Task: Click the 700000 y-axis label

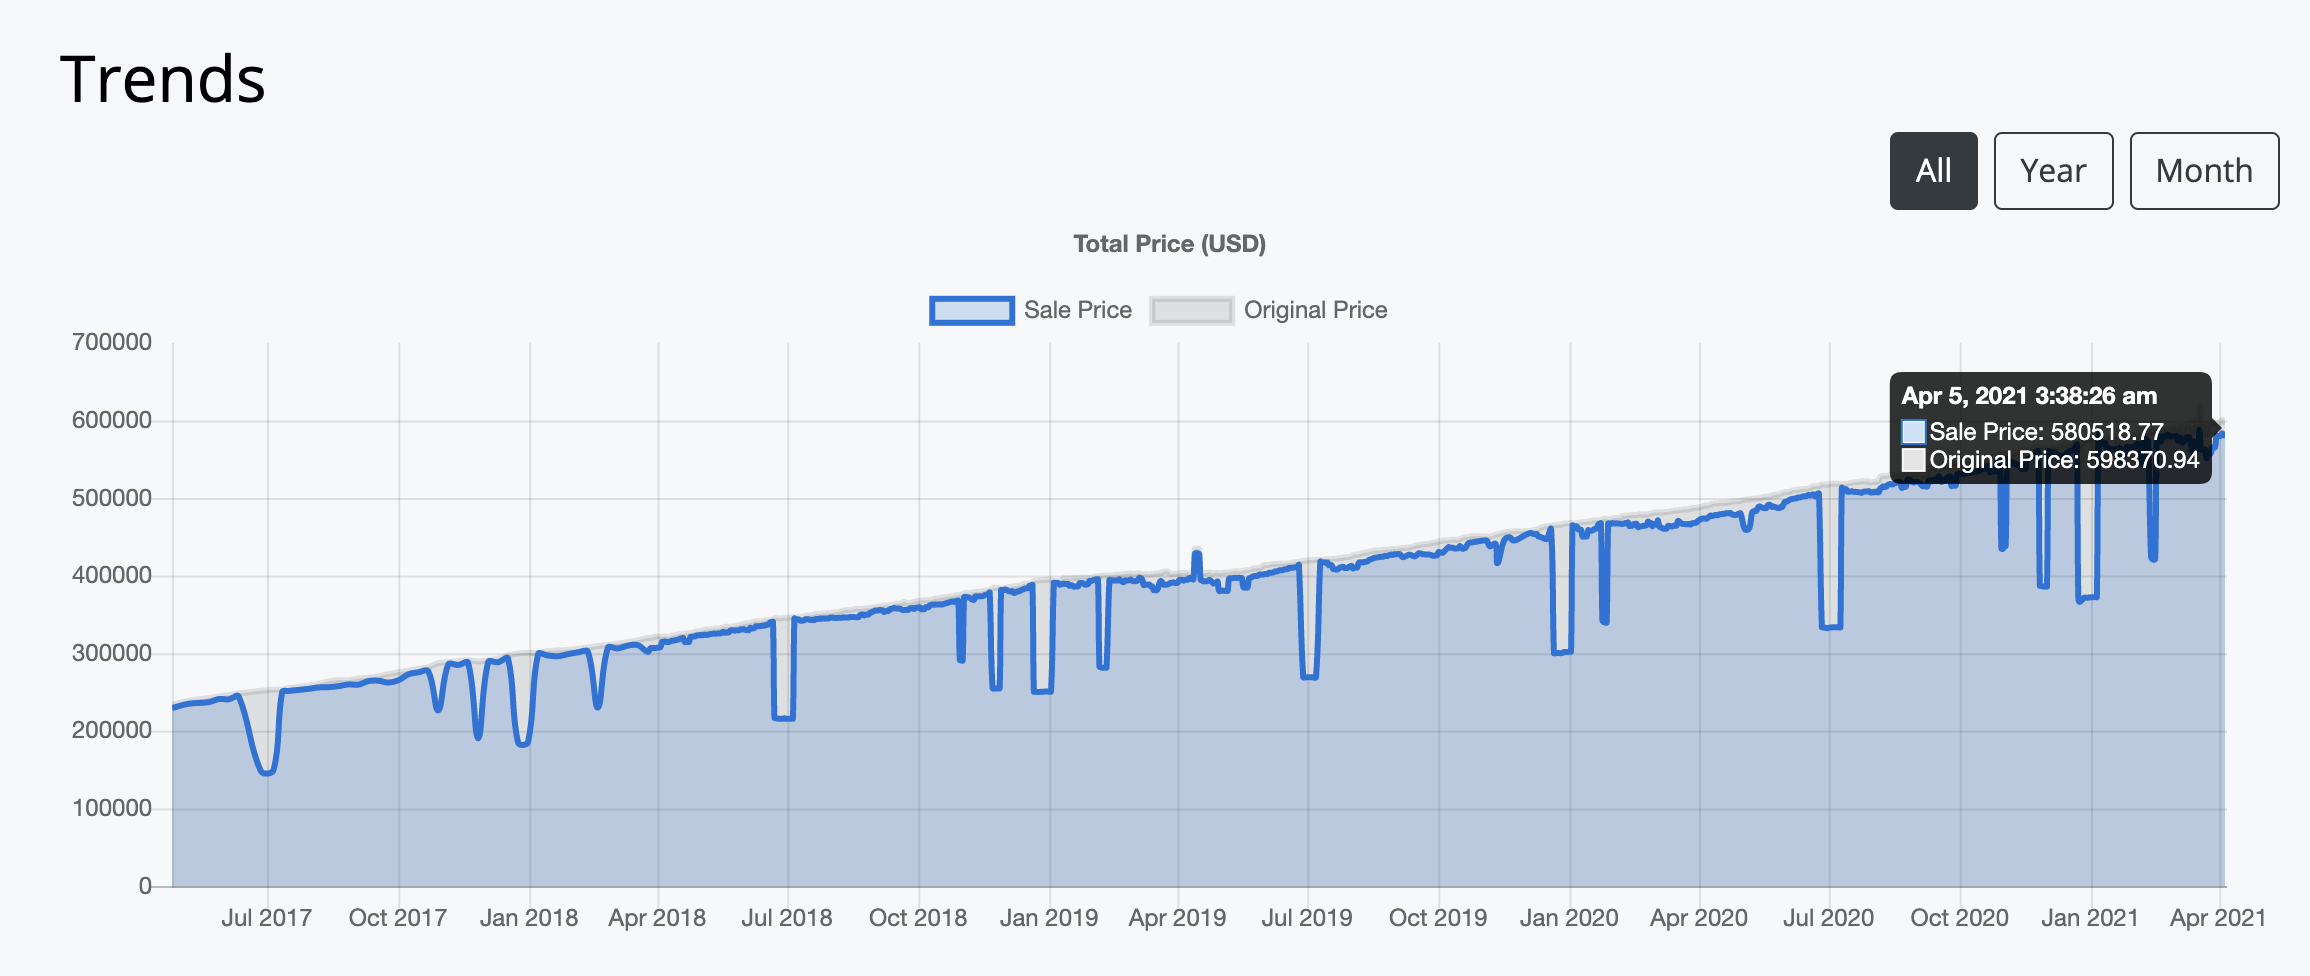Action: point(112,342)
